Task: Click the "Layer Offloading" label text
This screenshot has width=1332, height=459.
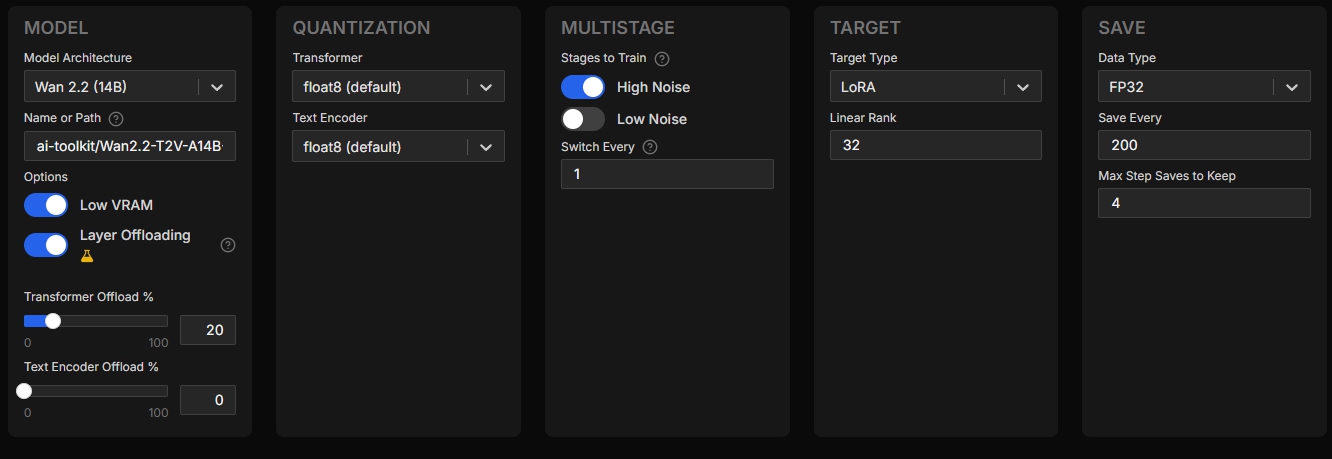Action: pyautogui.click(x=135, y=235)
